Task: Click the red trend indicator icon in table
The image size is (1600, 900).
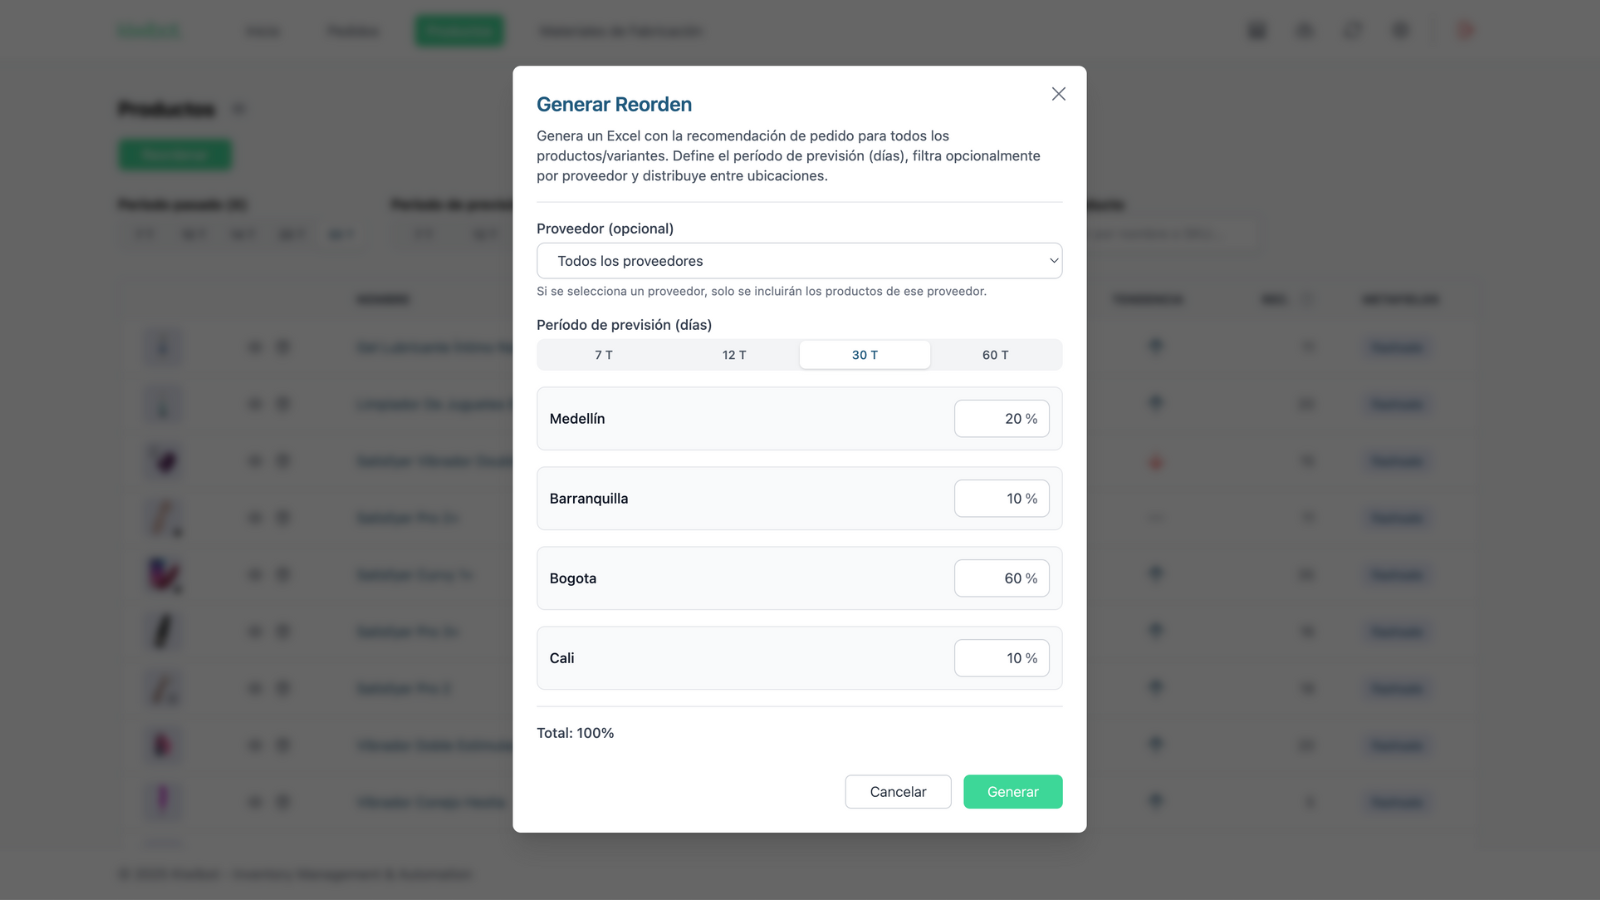Action: click(x=1156, y=462)
